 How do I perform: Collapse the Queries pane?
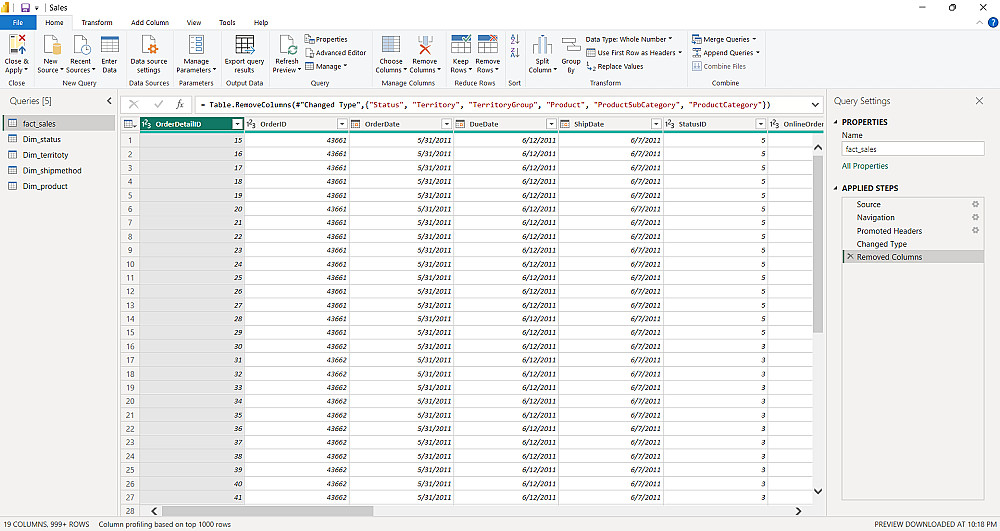(109, 101)
